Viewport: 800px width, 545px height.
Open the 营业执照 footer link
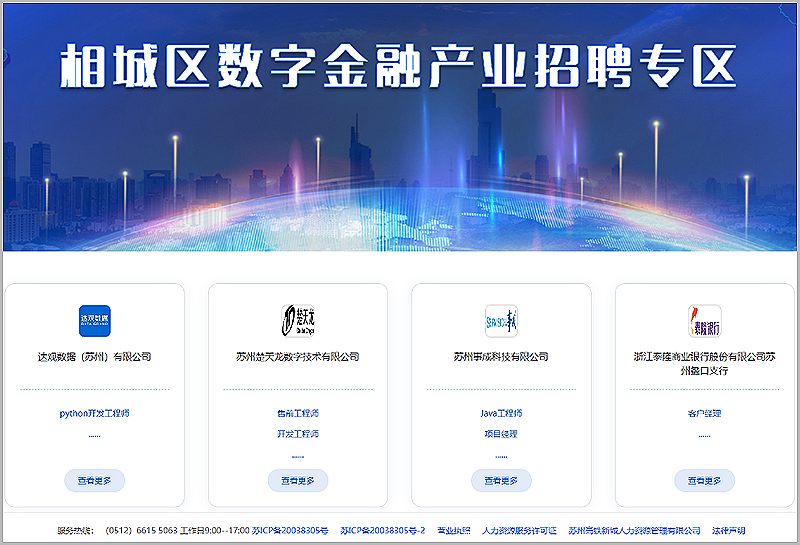[454, 531]
